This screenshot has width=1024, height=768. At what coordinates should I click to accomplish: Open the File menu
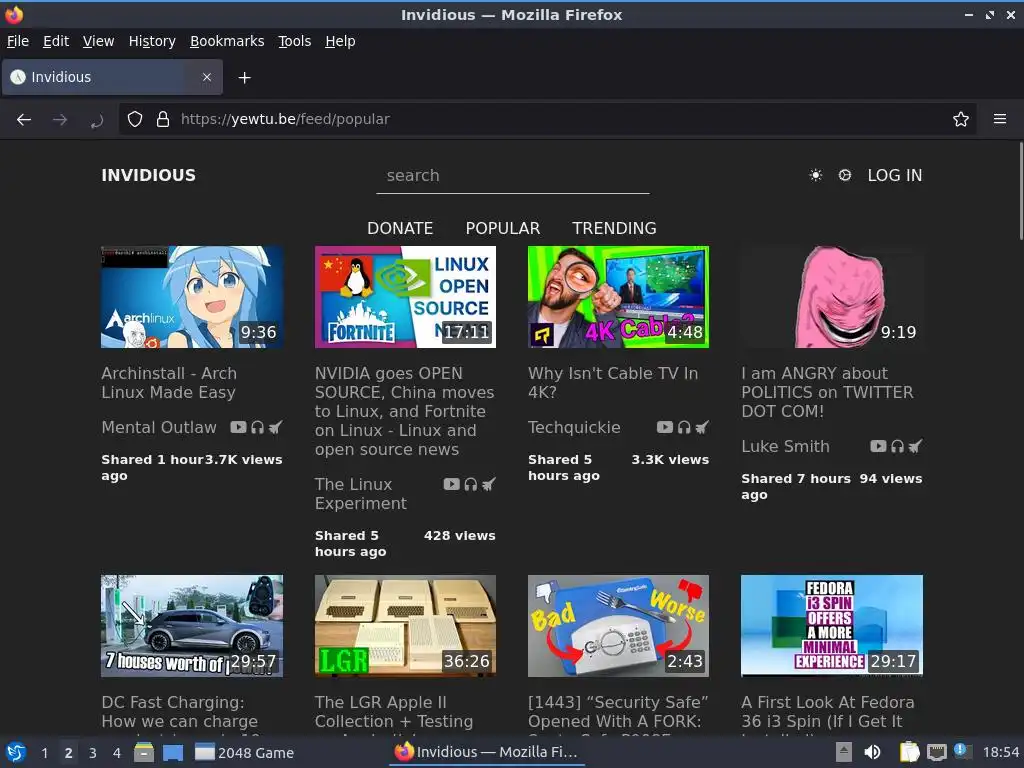click(18, 41)
